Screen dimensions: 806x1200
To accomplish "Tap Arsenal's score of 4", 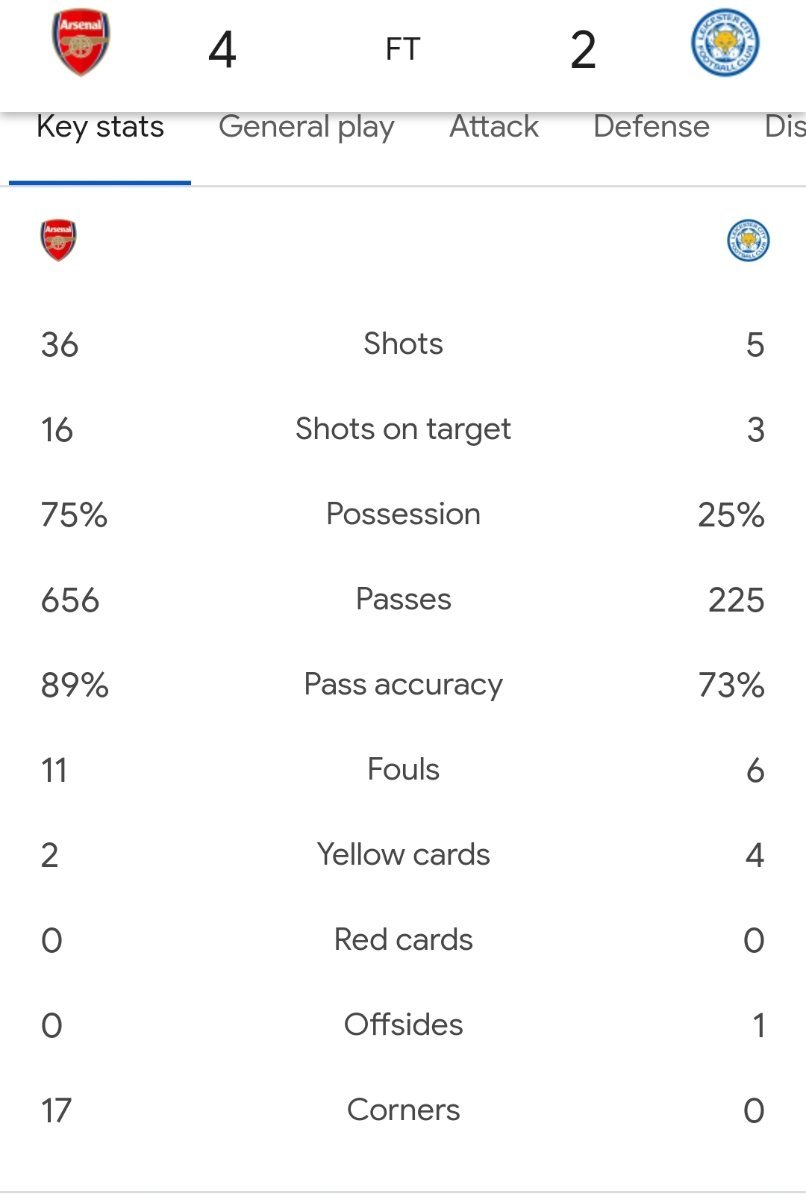I will pyautogui.click(x=222, y=50).
